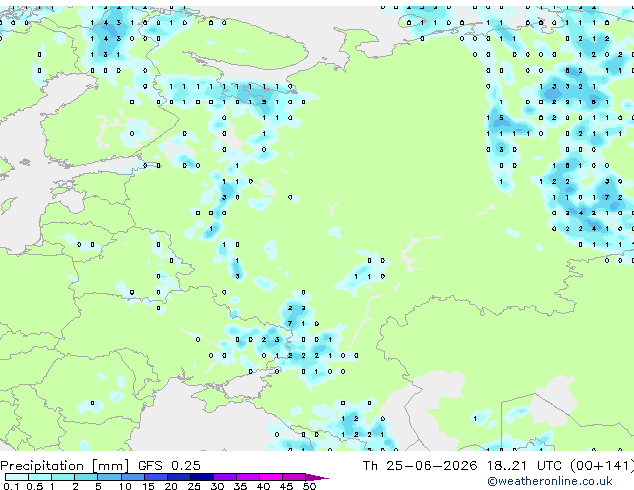Select the "10" legend scale label
Viewport: 634px width, 490px height.
[125, 486]
